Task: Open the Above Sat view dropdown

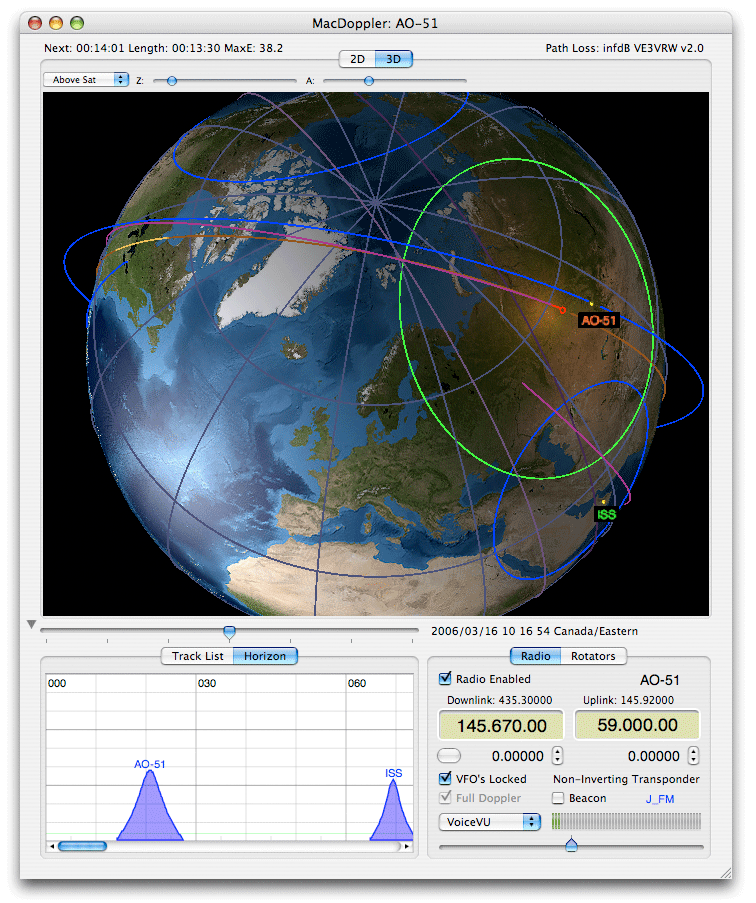Action: point(86,80)
